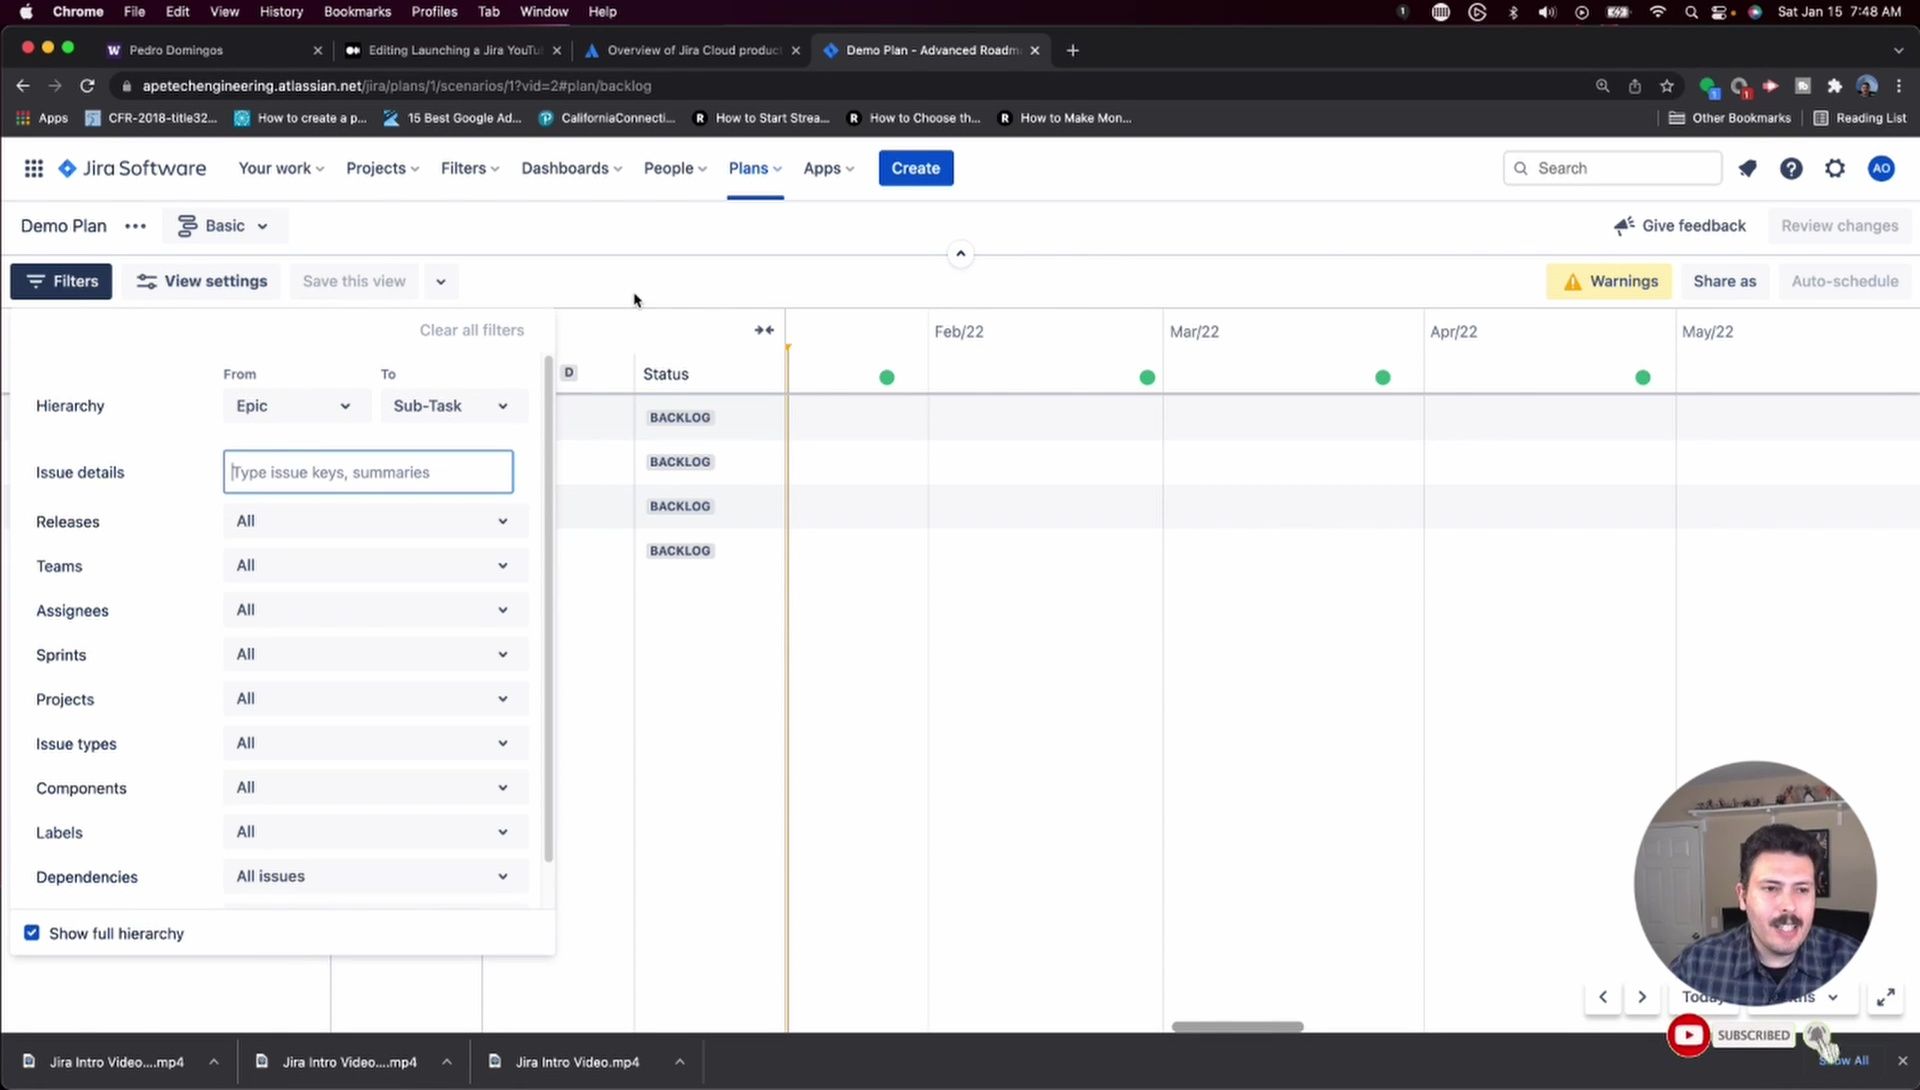Click the Jira Search box

click(x=1612, y=168)
